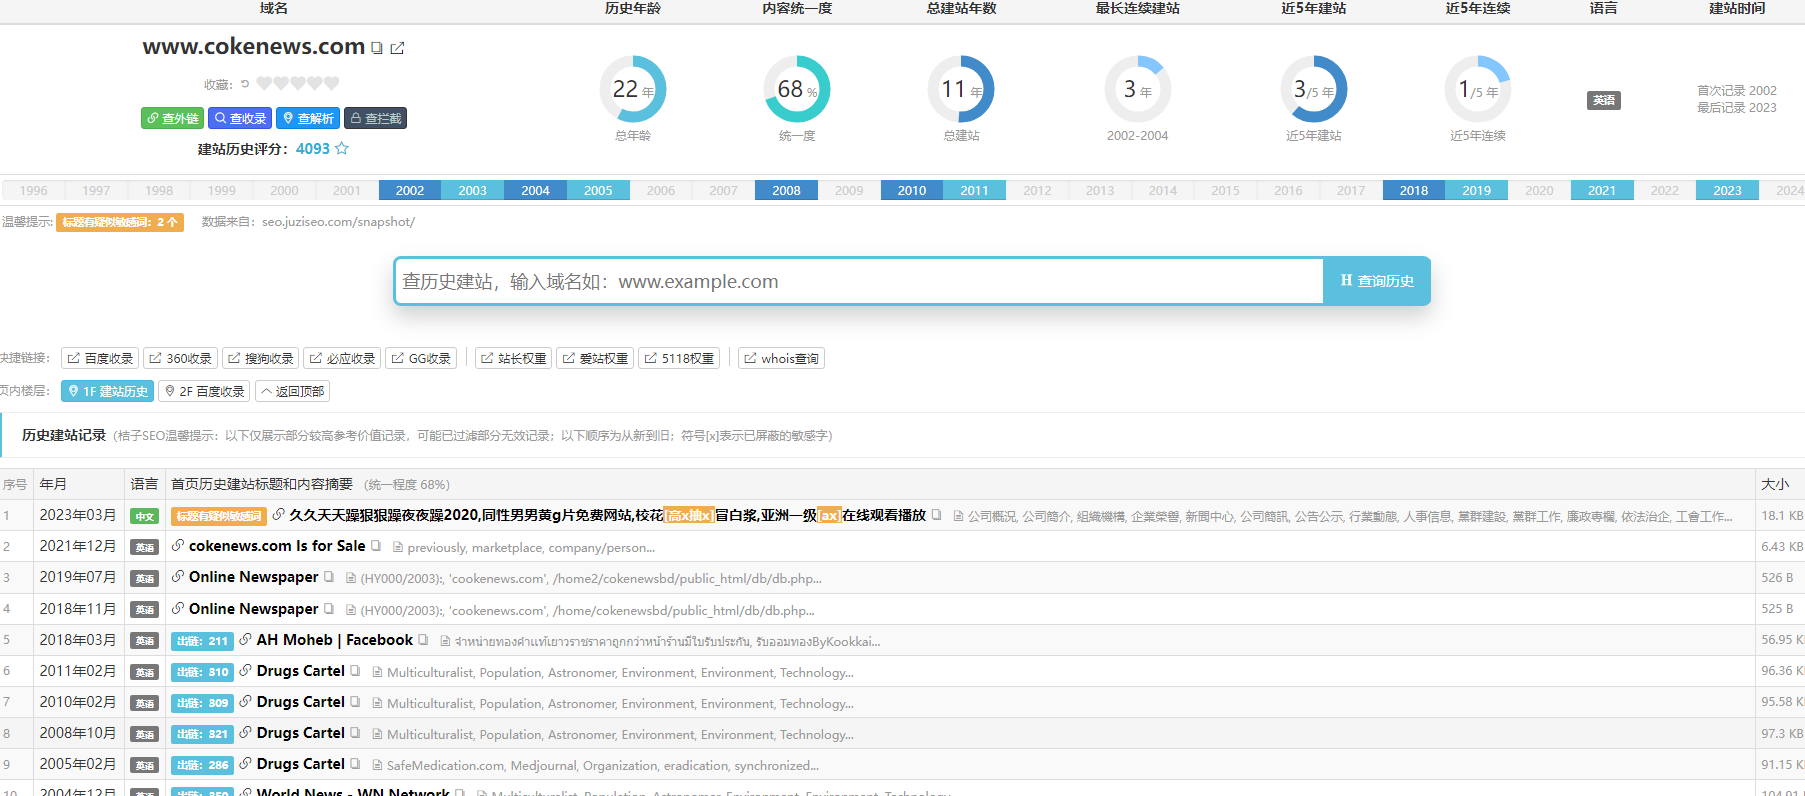Screen dimensions: 1805x796
Task: Open the 'cokenews.com Is for Sale' record
Action: [277, 546]
